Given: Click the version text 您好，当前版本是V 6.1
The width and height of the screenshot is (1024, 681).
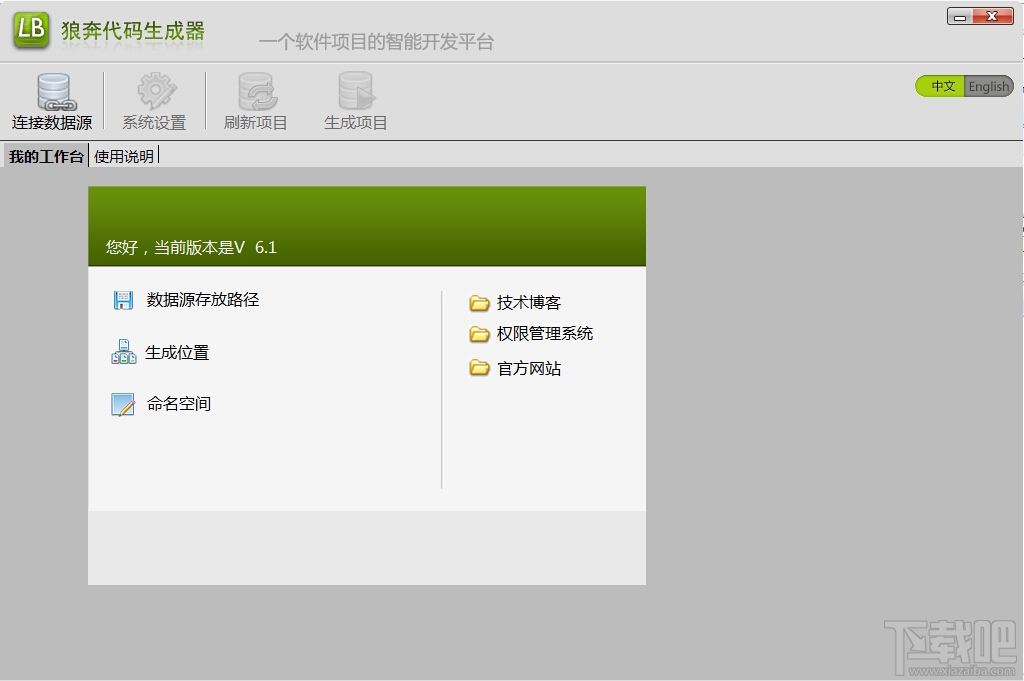Looking at the screenshot, I should pyautogui.click(x=191, y=247).
